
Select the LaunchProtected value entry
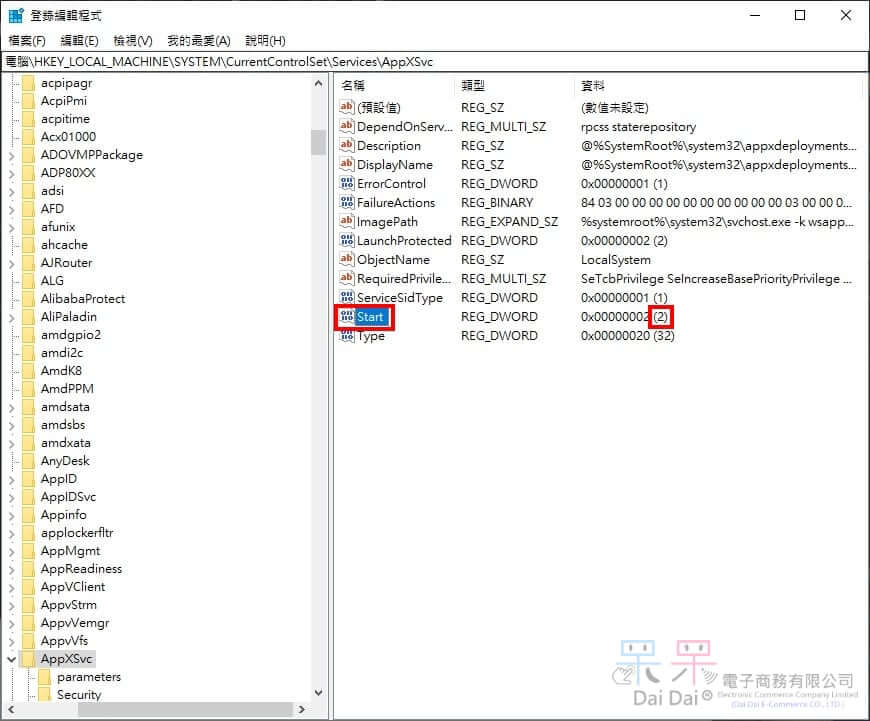pos(404,241)
